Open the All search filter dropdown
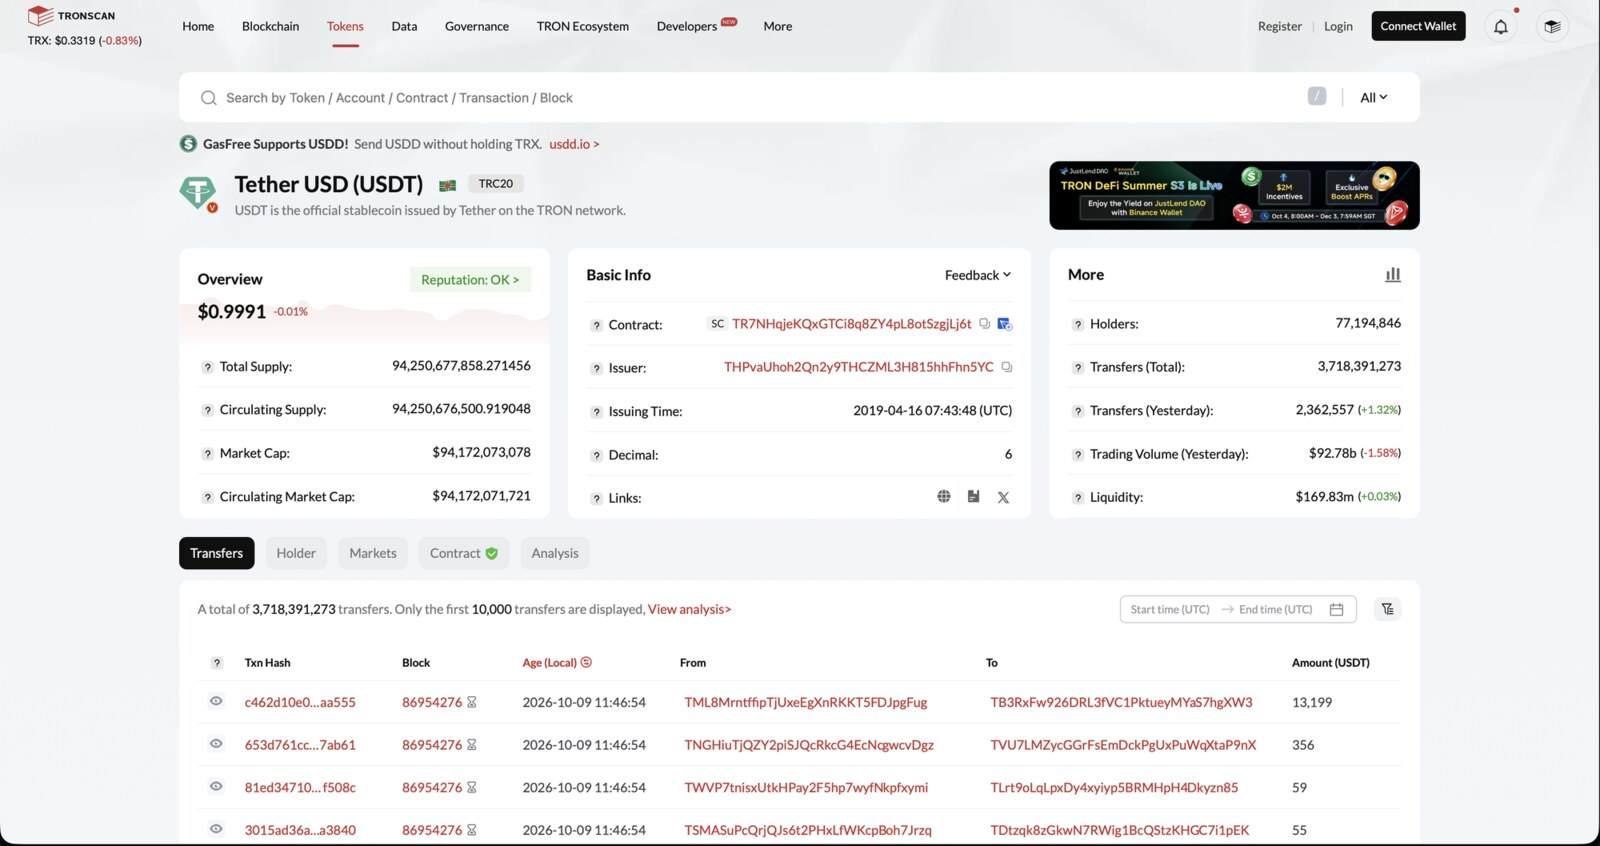 1373,97
